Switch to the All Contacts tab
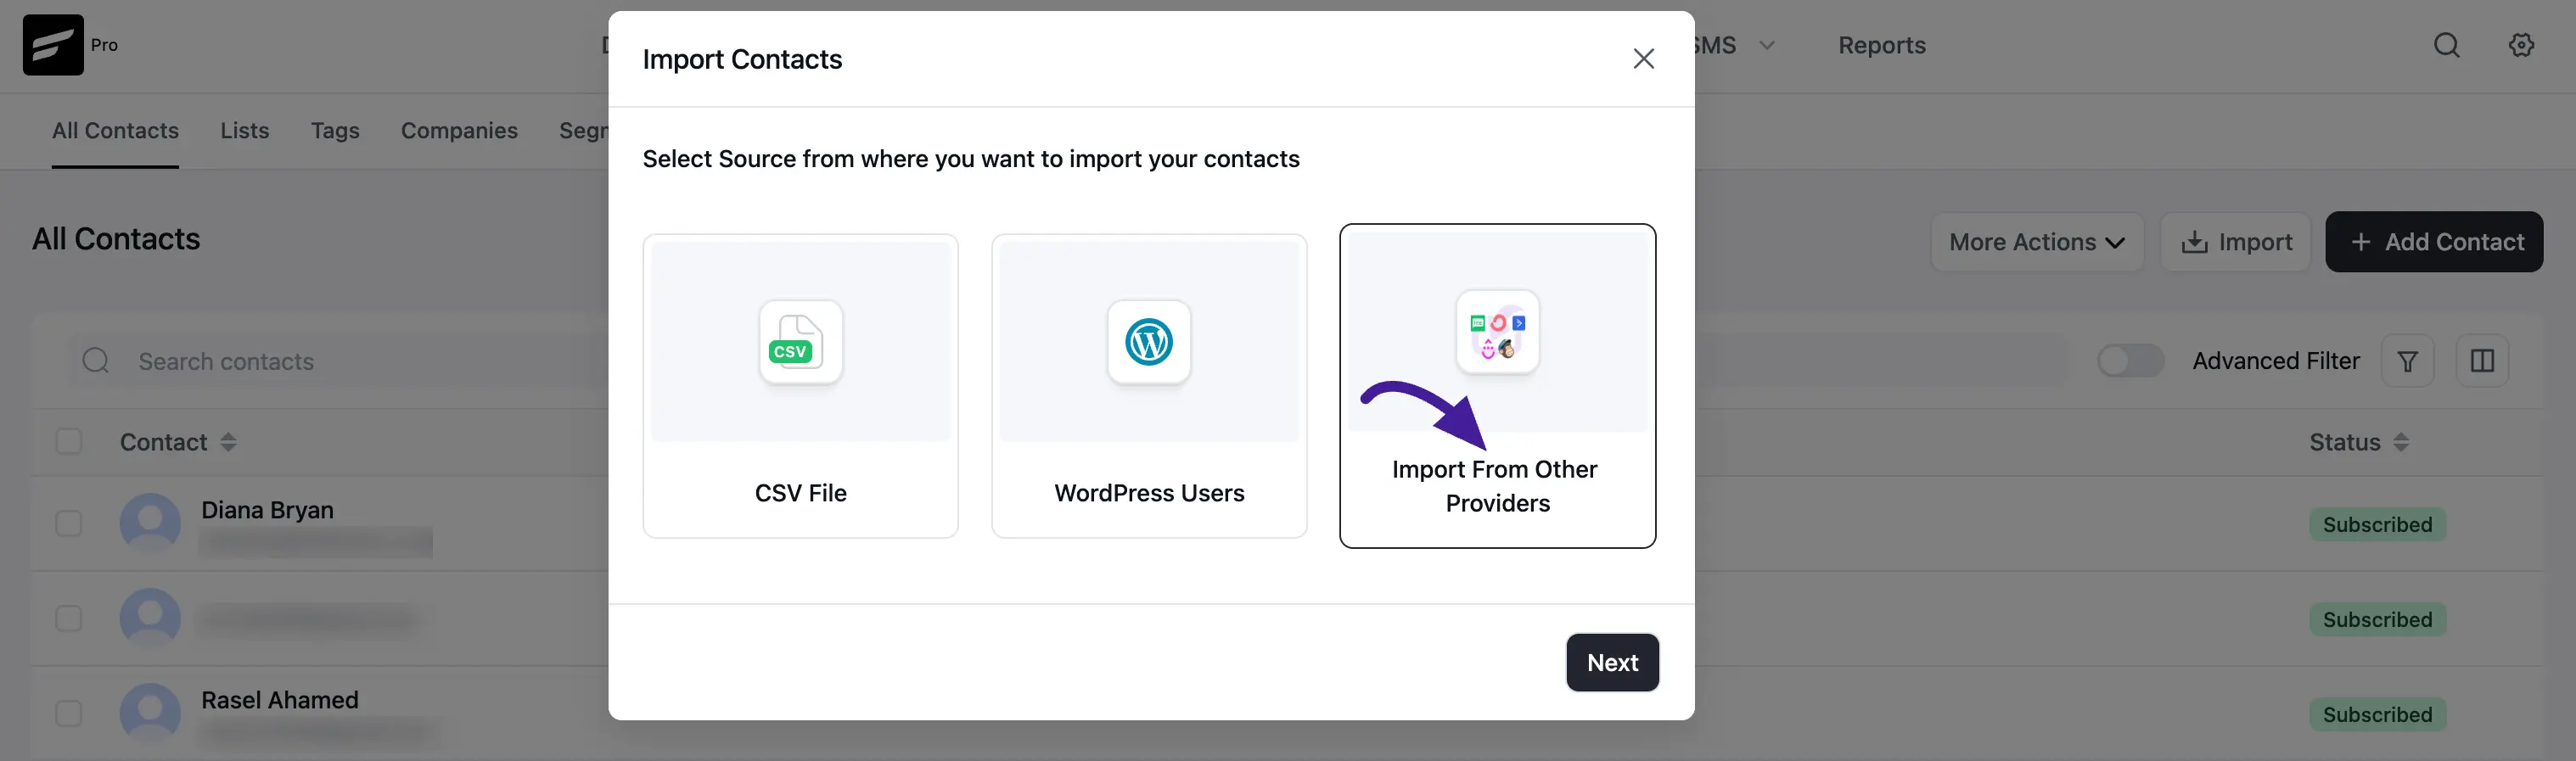Viewport: 2576px width, 761px height. 115,131
